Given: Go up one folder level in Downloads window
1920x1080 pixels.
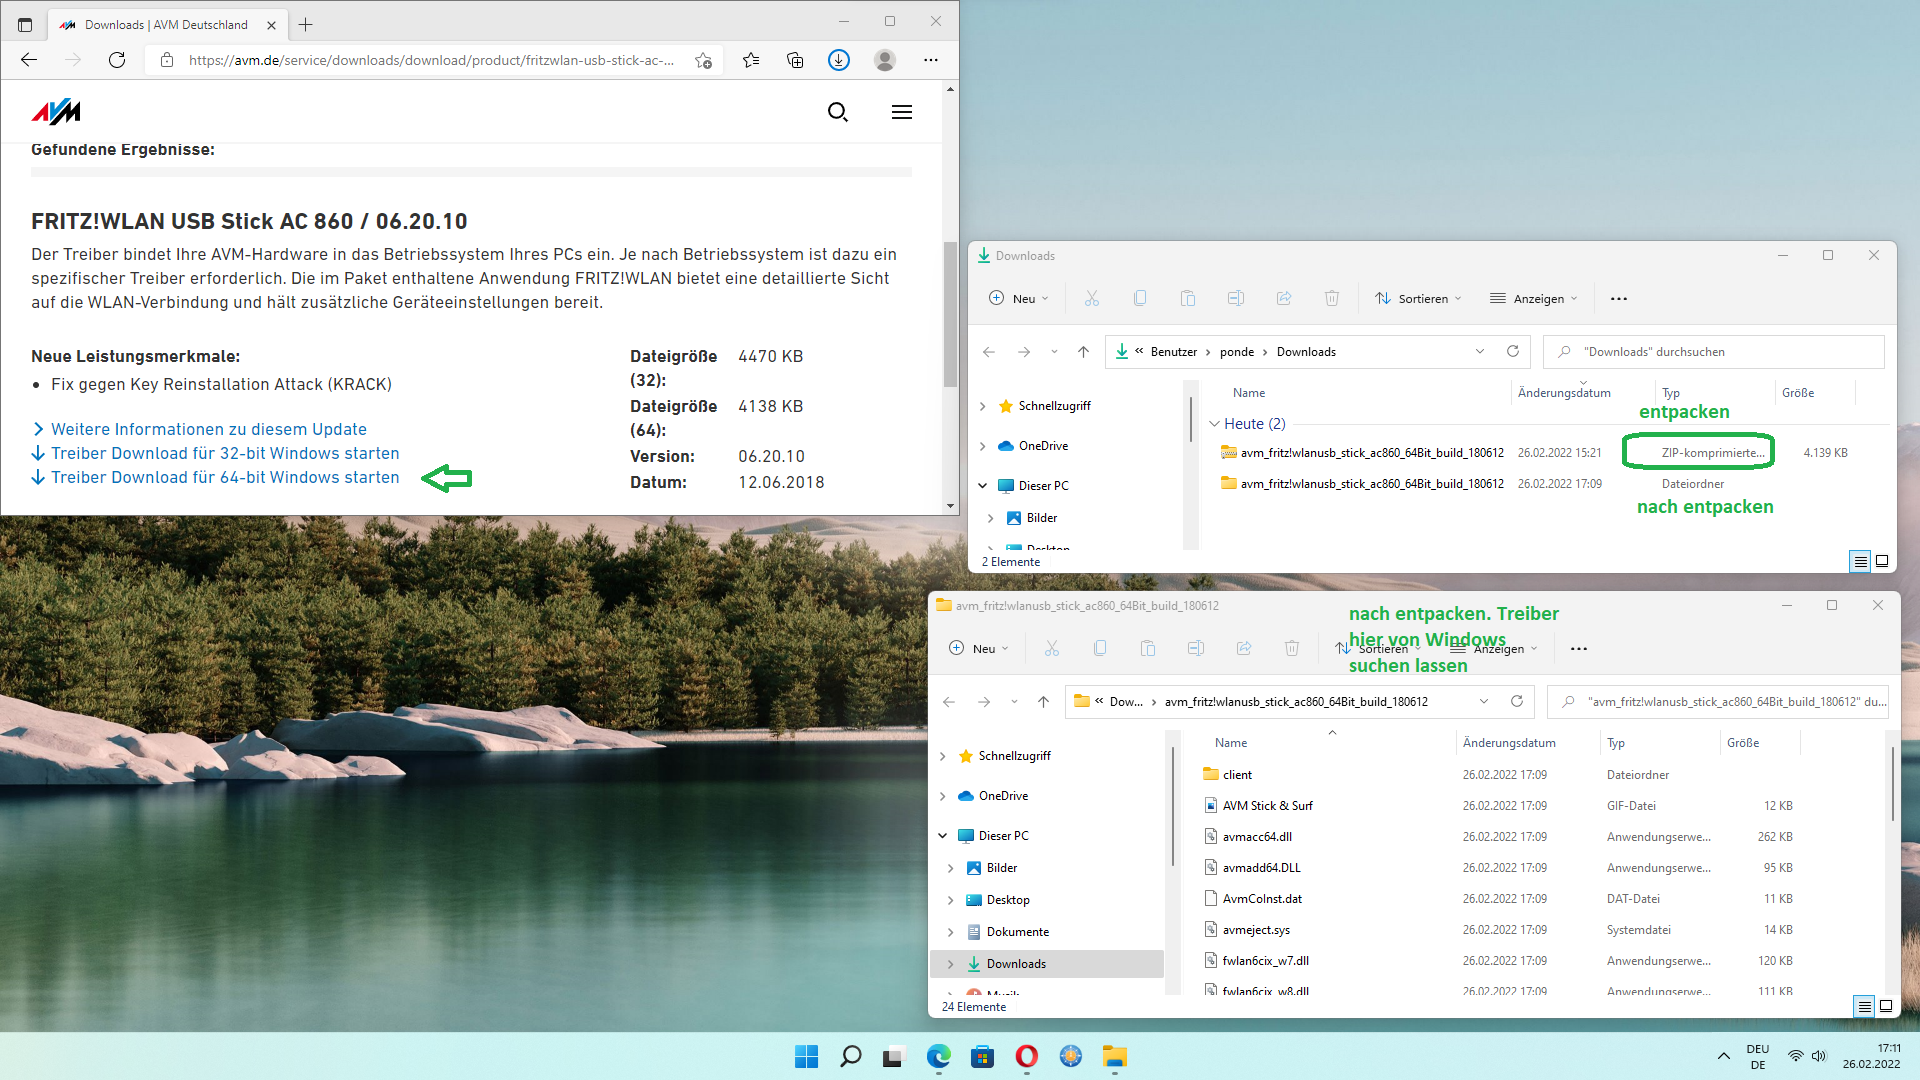Looking at the screenshot, I should click(1083, 351).
